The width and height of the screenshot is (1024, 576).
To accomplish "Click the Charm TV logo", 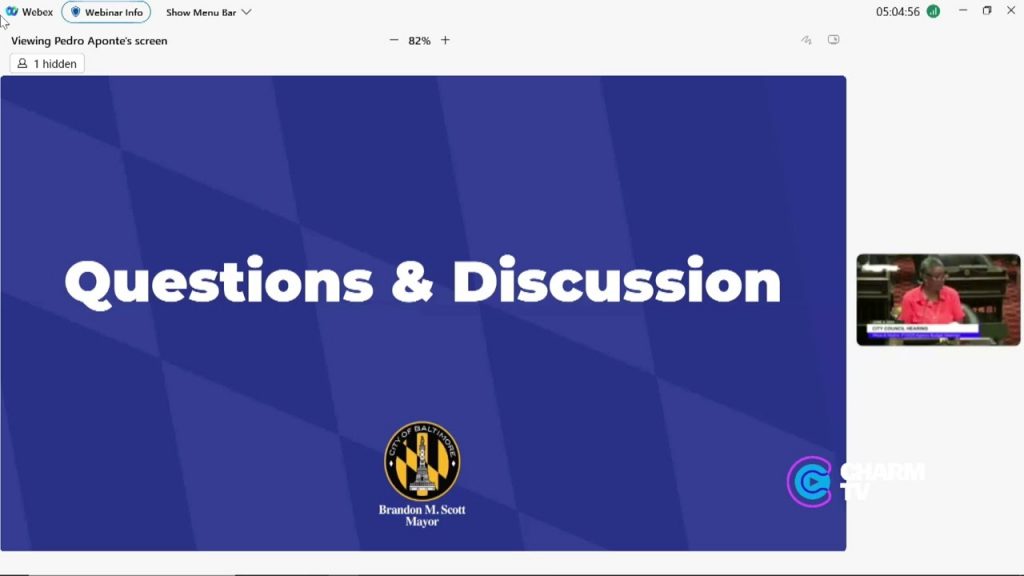I will pyautogui.click(x=856, y=482).
